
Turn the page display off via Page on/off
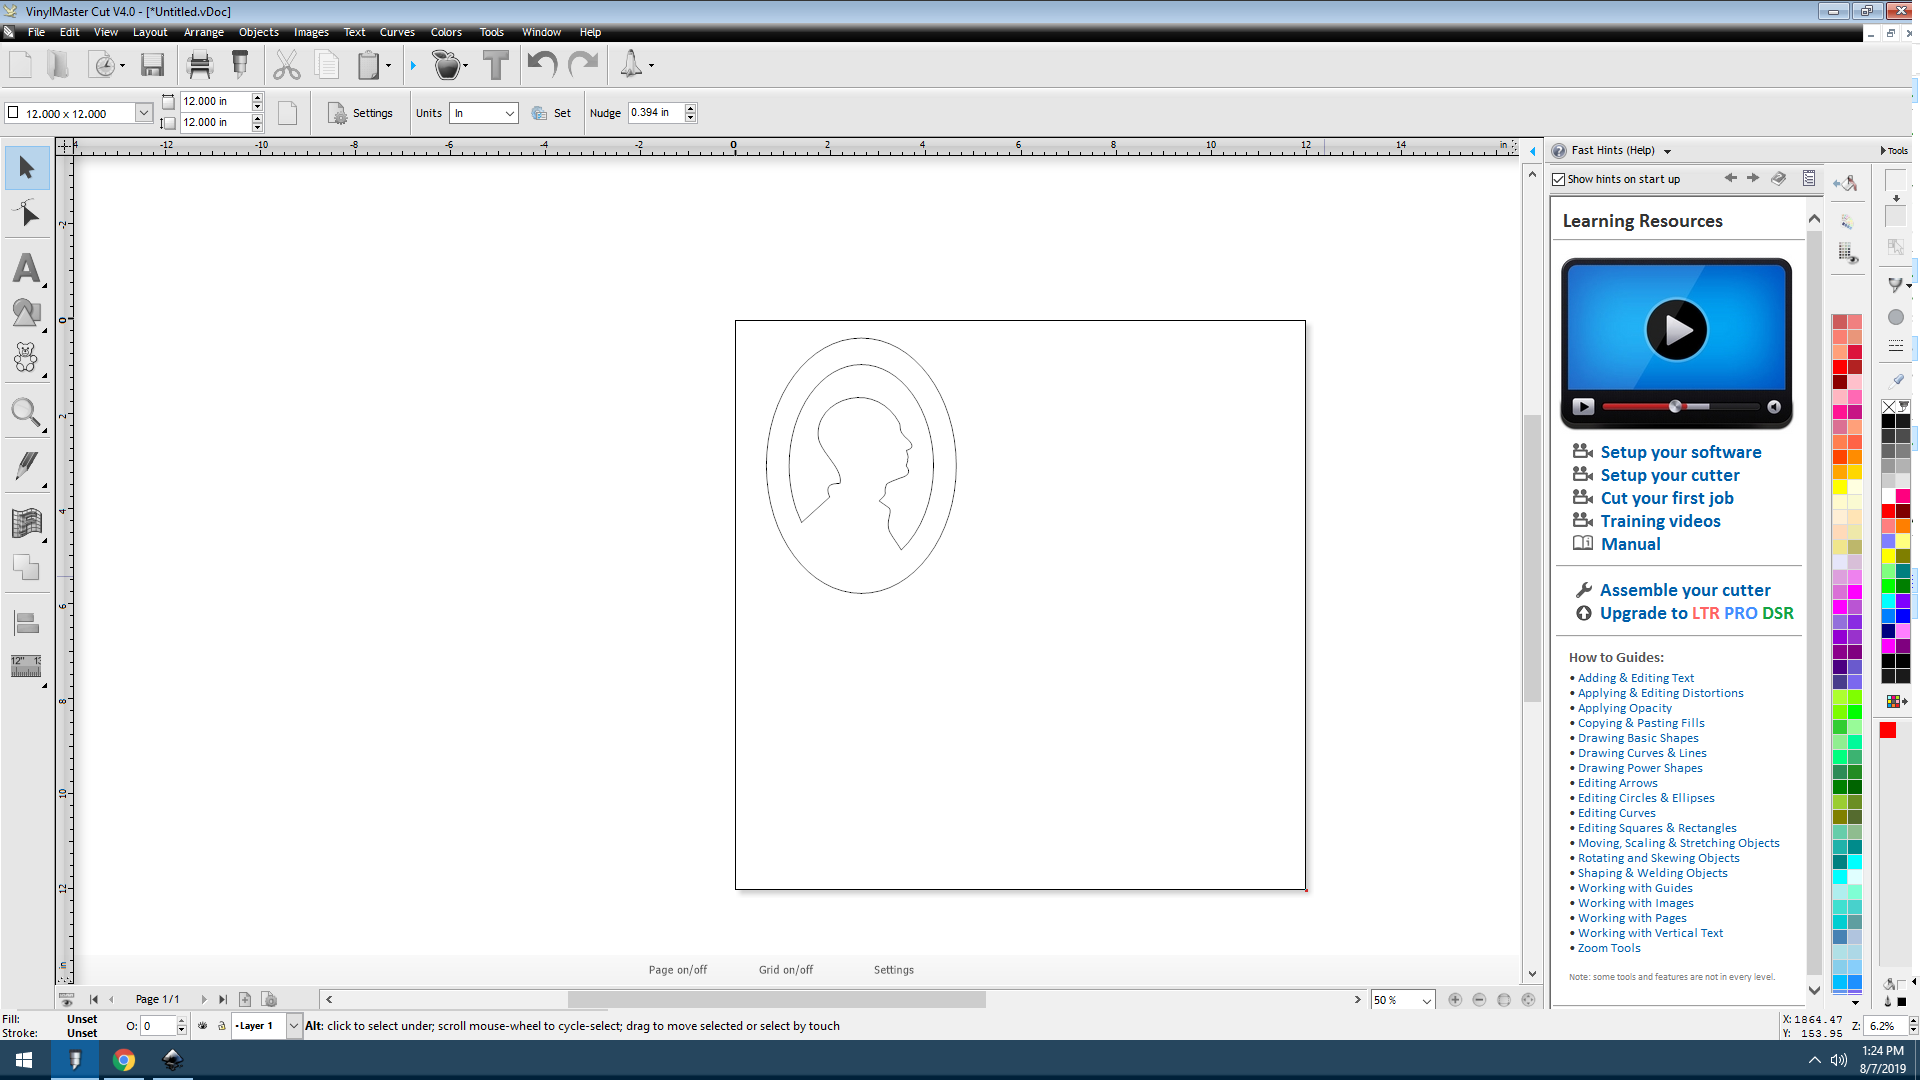coord(677,969)
